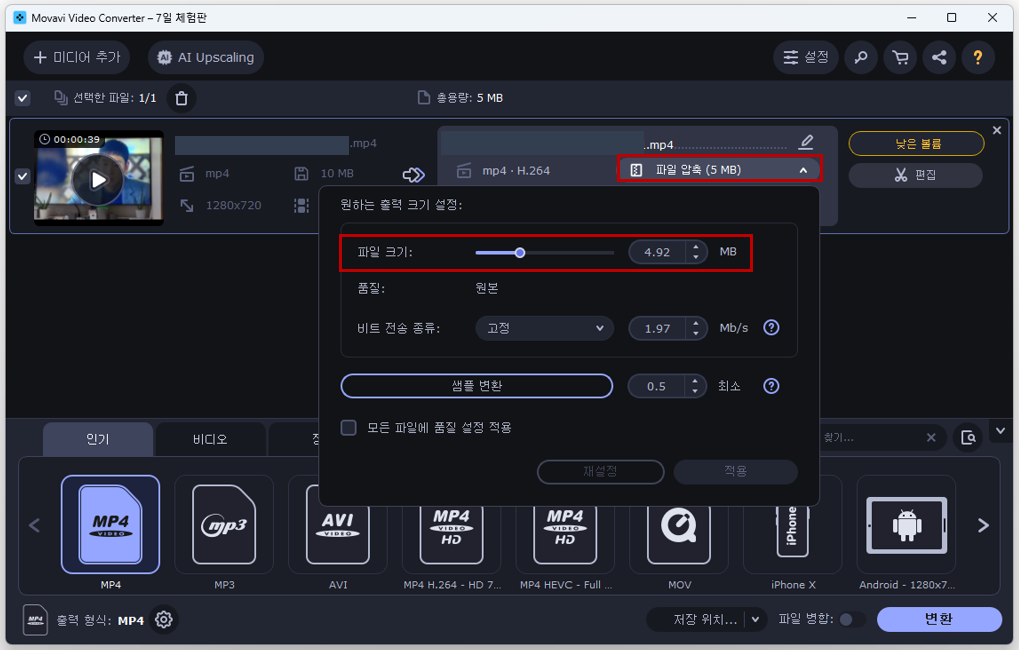Viewport: 1019px width, 650px height.
Task: Go to next formats with right arrow
Action: [983, 525]
